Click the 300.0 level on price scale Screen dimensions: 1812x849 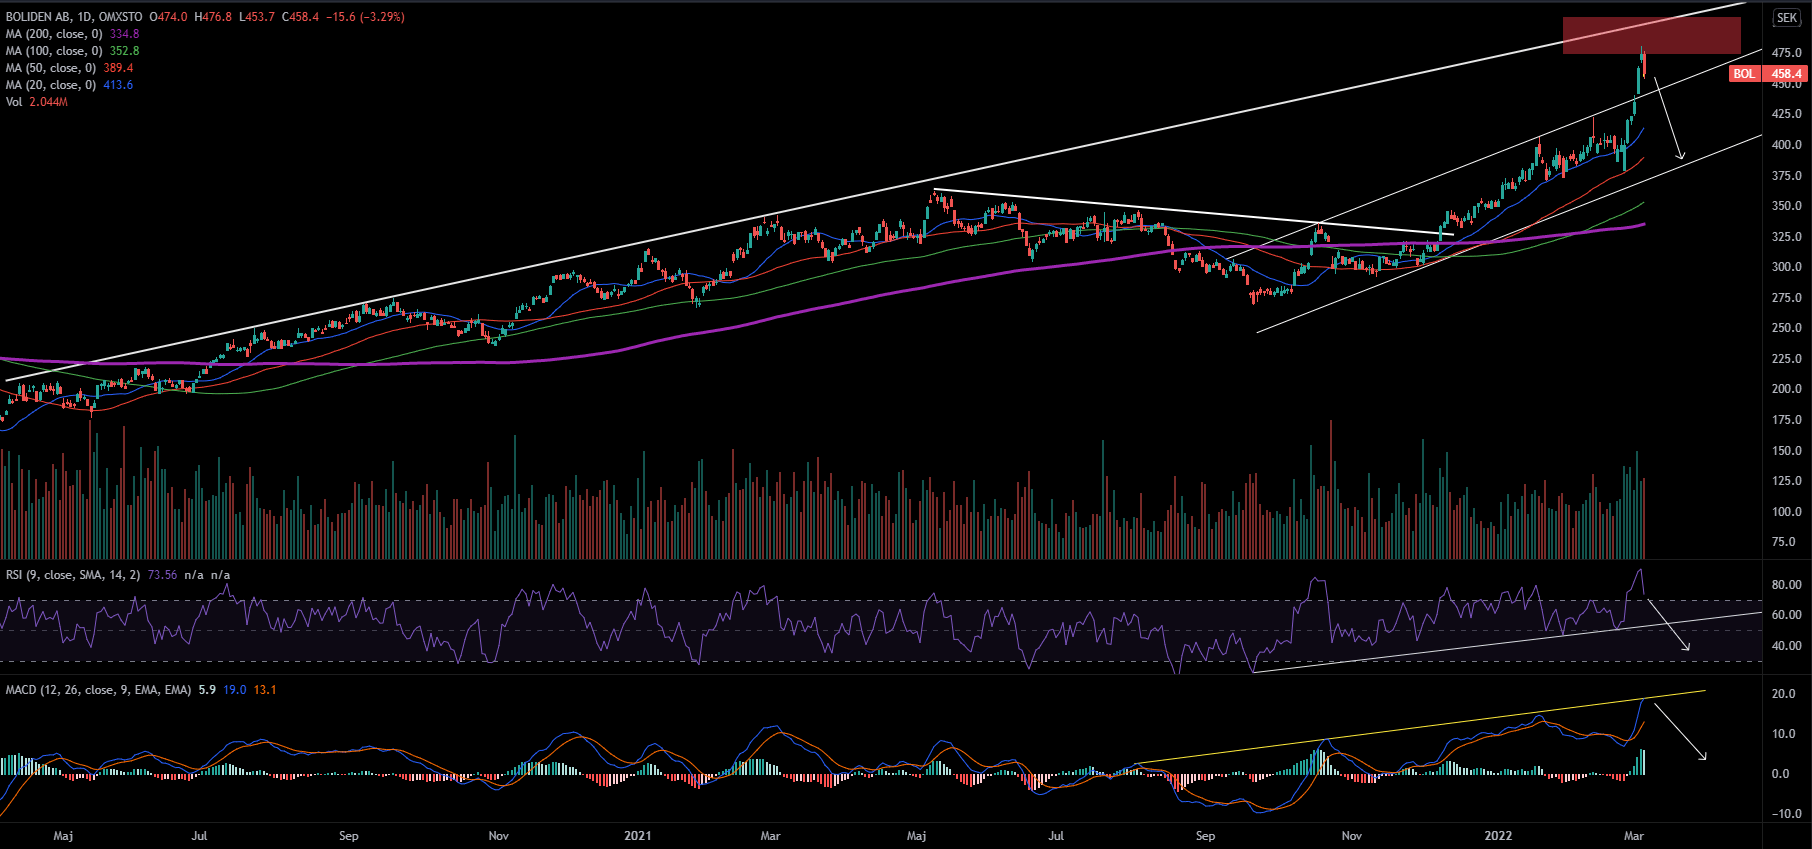click(1786, 267)
